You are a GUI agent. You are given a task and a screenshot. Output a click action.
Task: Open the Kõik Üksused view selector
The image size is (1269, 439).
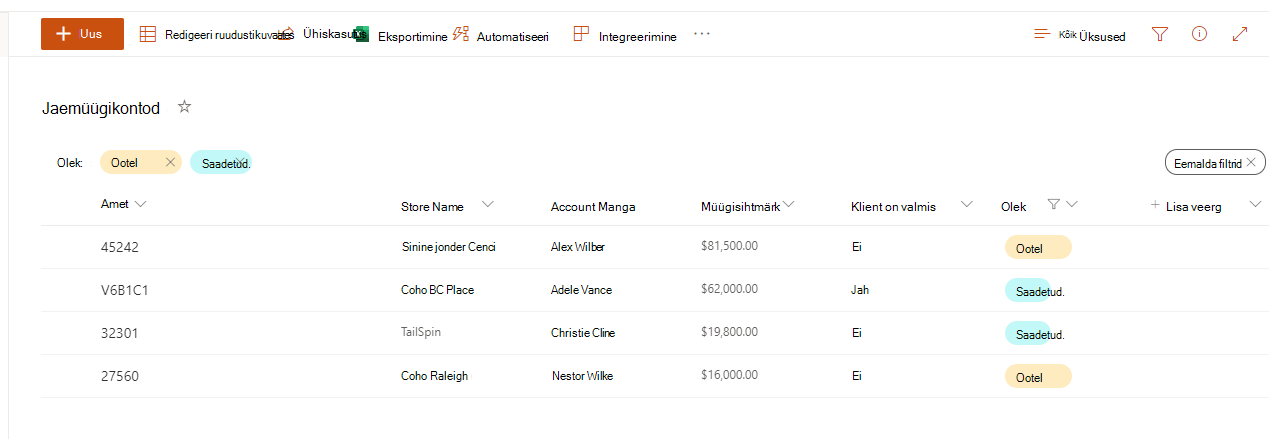point(1079,35)
